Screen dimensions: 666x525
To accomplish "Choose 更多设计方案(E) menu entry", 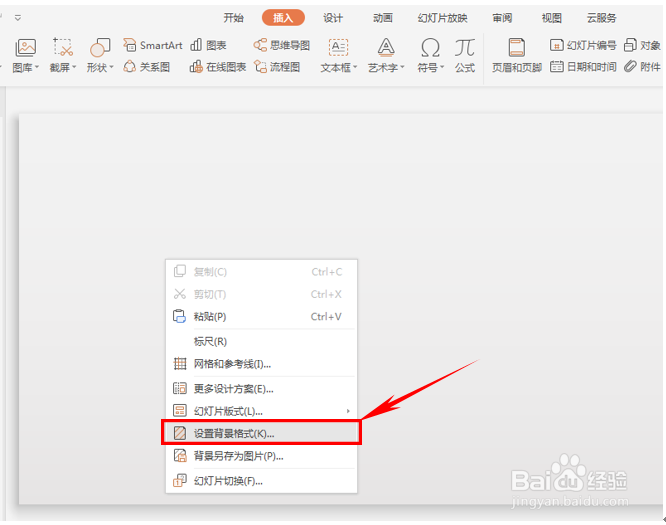I will [x=261, y=389].
